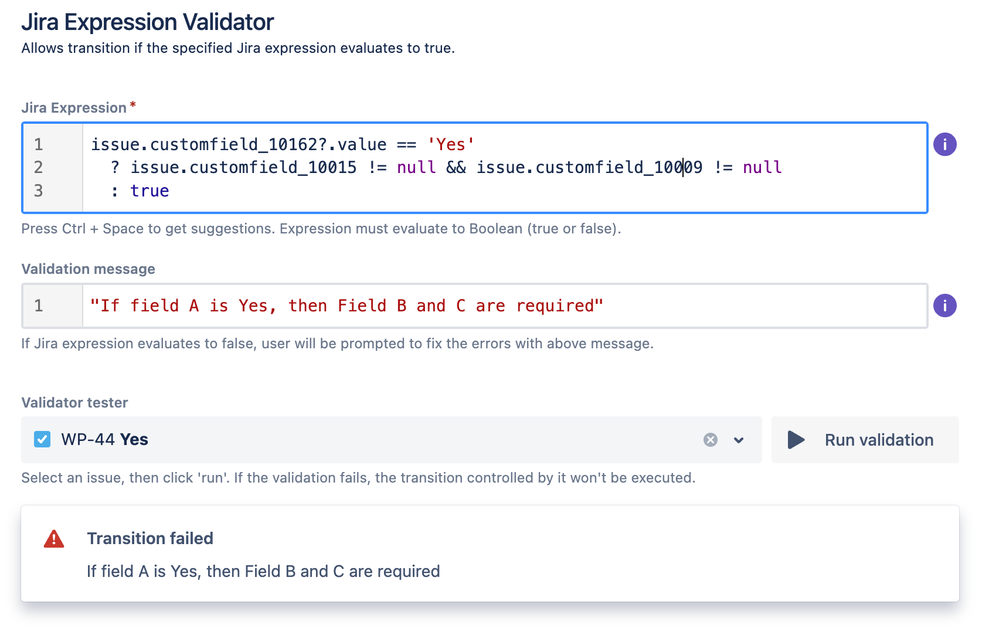999x638 pixels.
Task: Click the Jira Expression Validator heading
Action: pos(147,22)
